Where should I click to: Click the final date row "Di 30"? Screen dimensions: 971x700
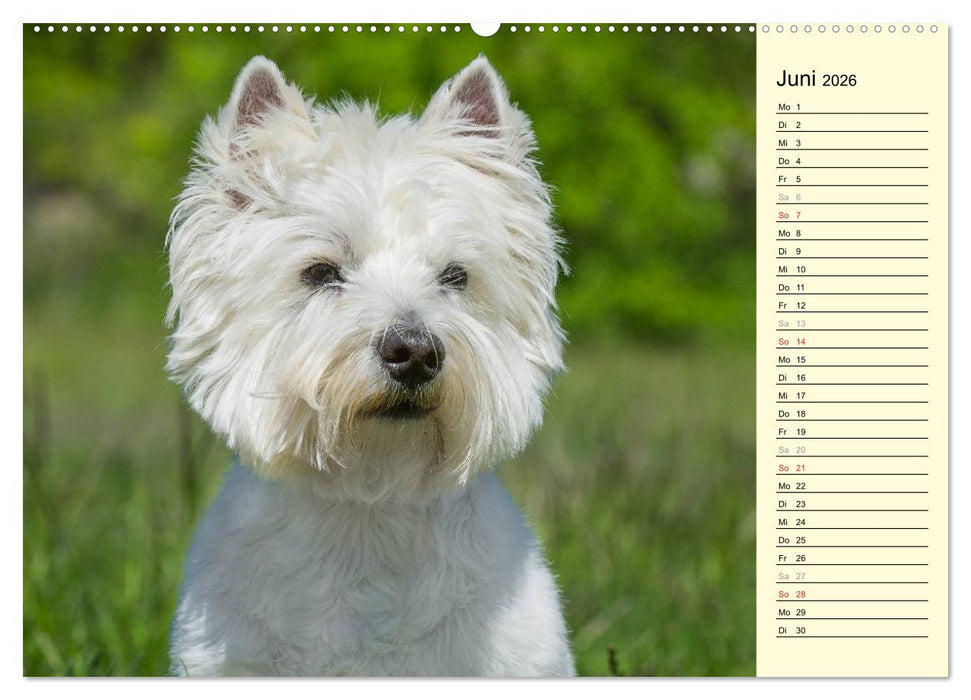(790, 629)
